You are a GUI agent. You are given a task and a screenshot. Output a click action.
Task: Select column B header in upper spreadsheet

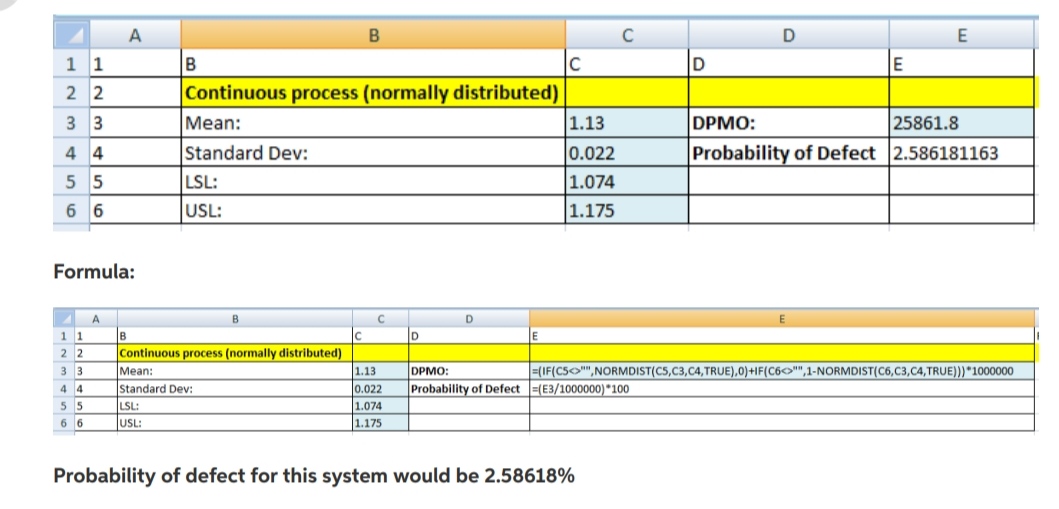pos(373,36)
